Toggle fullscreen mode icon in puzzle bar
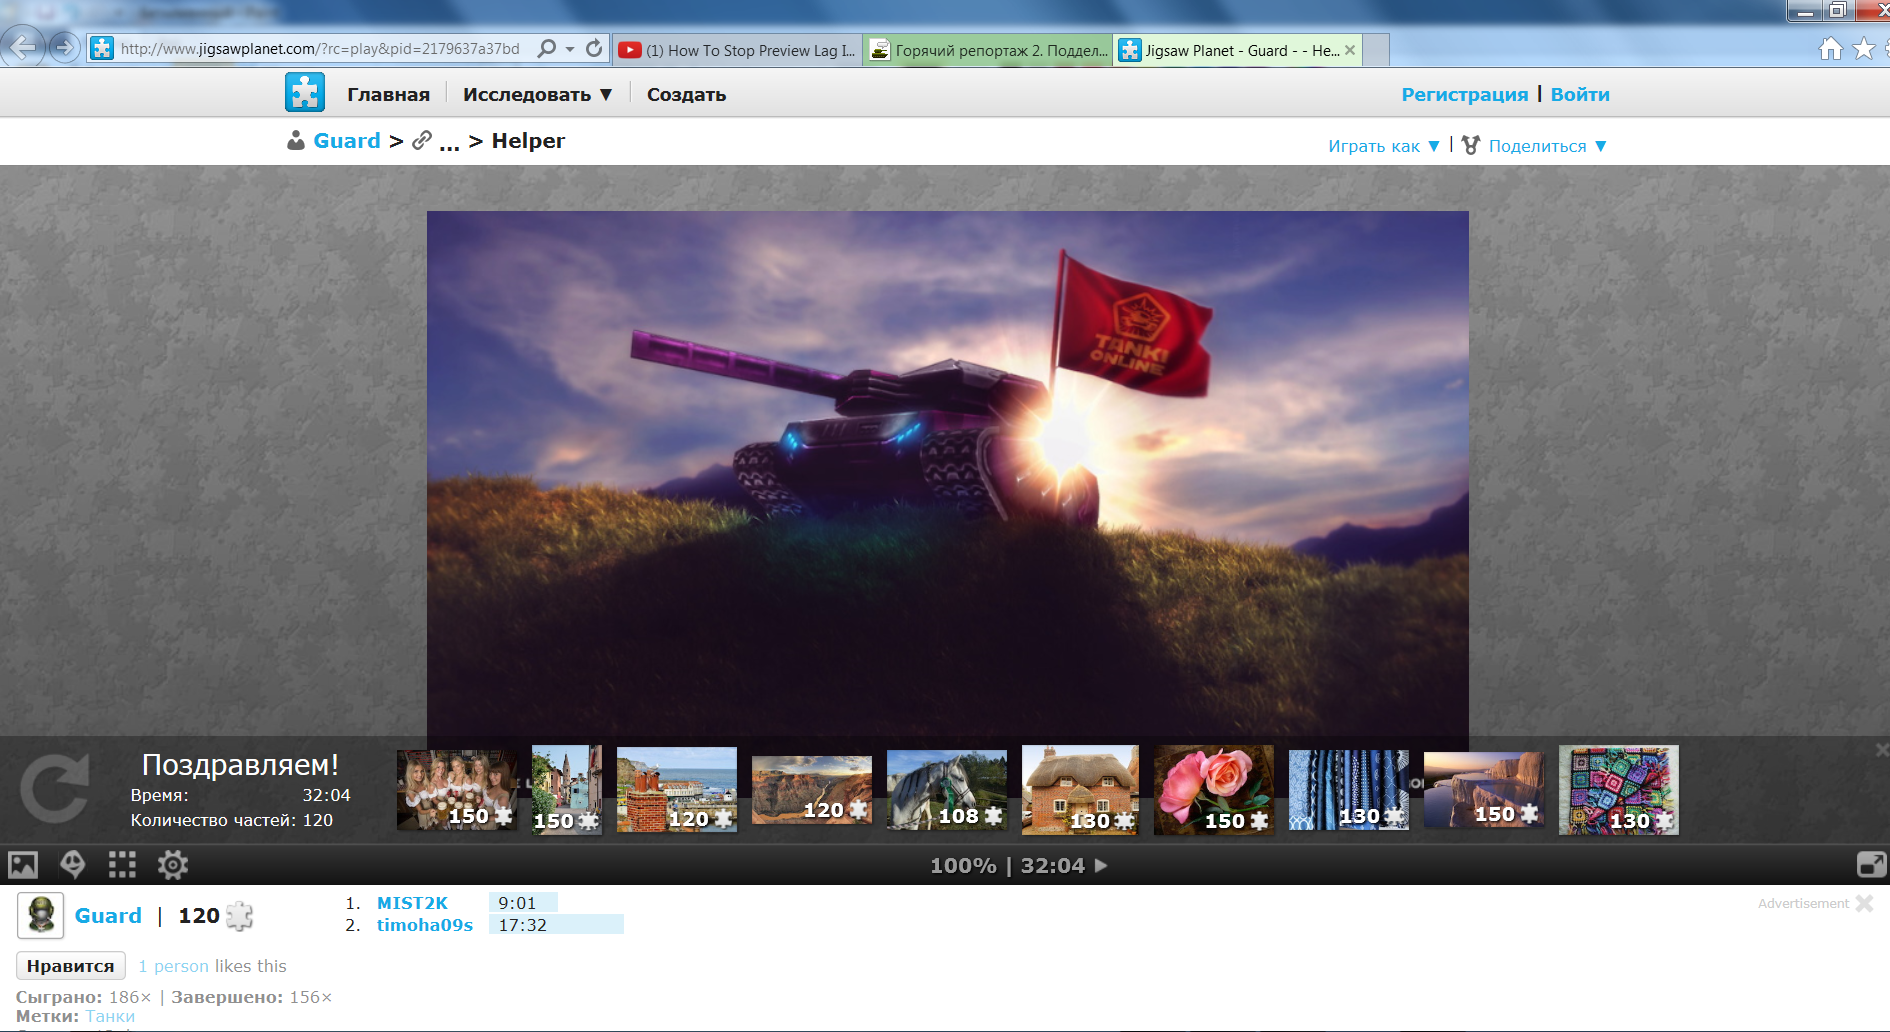This screenshot has width=1890, height=1032. coord(1871,865)
